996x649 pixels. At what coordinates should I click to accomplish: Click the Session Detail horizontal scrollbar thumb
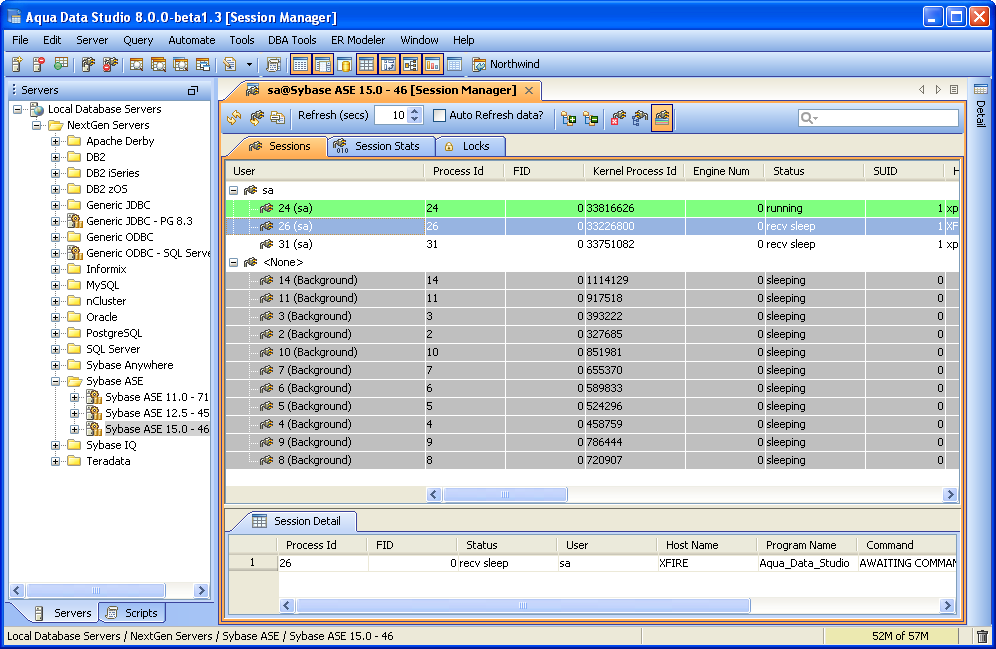point(523,606)
